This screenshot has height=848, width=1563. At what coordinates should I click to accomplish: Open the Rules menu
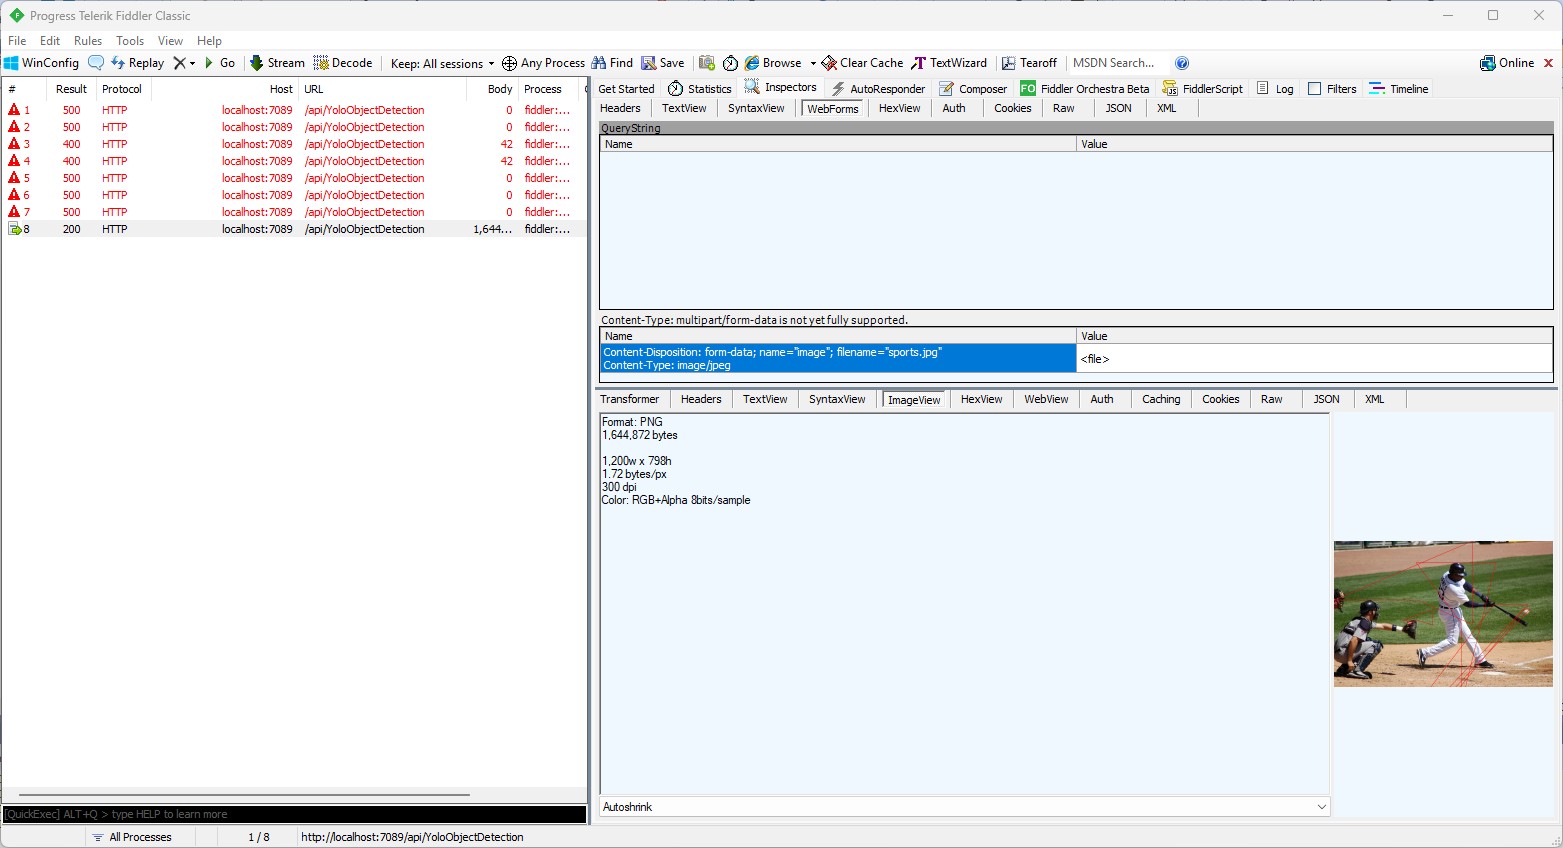click(x=88, y=41)
